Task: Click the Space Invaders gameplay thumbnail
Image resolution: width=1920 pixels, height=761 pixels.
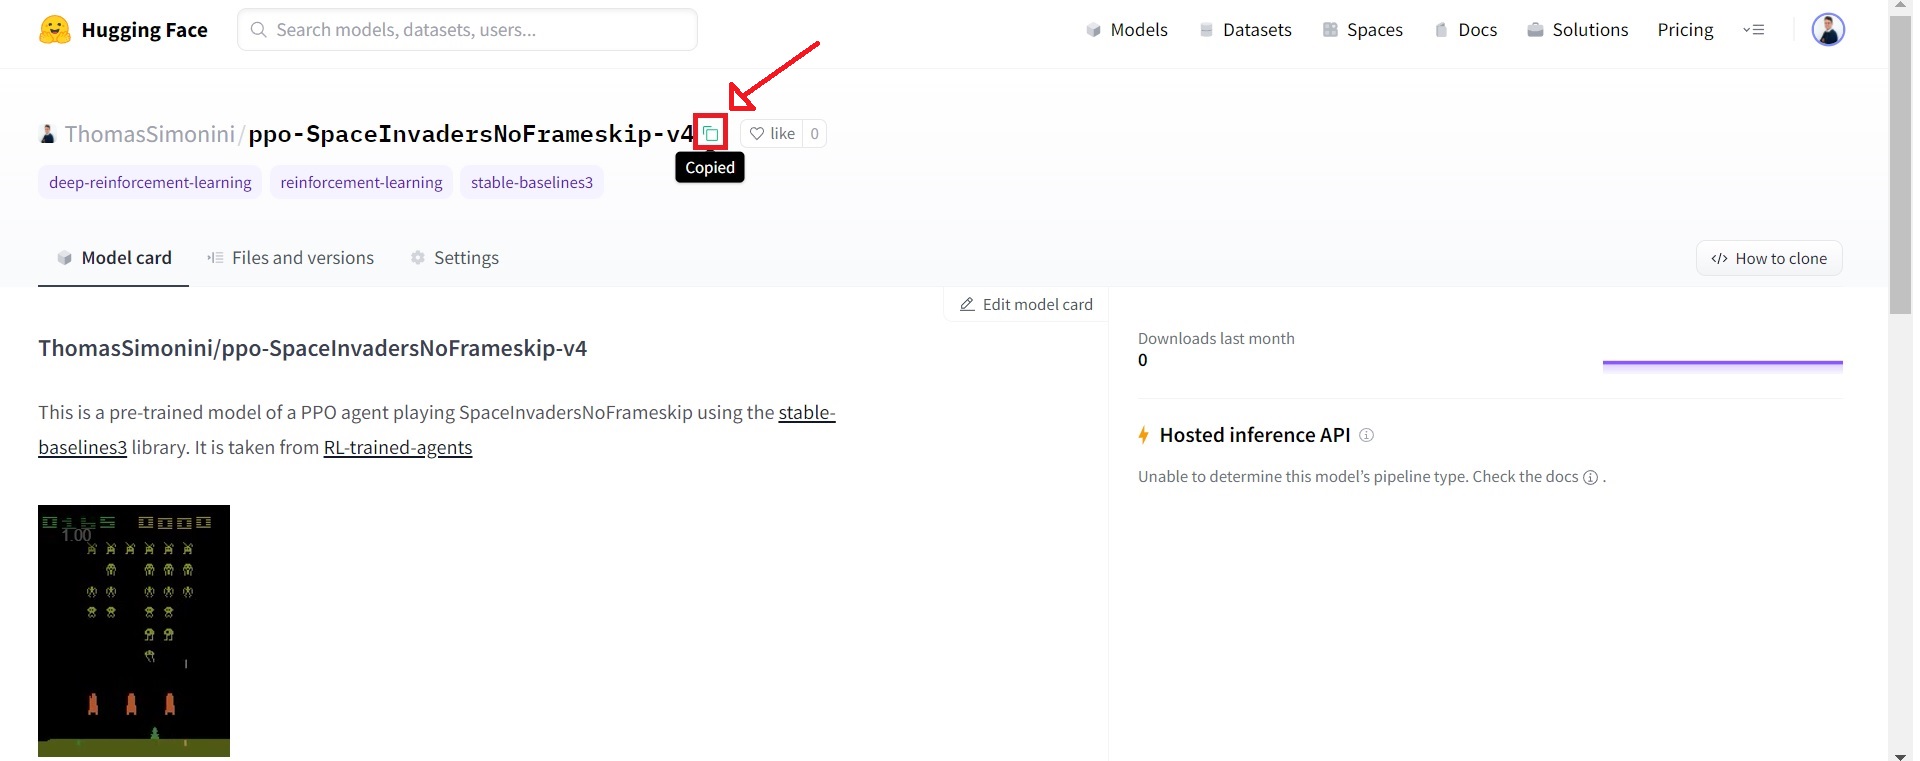Action: pyautogui.click(x=134, y=630)
